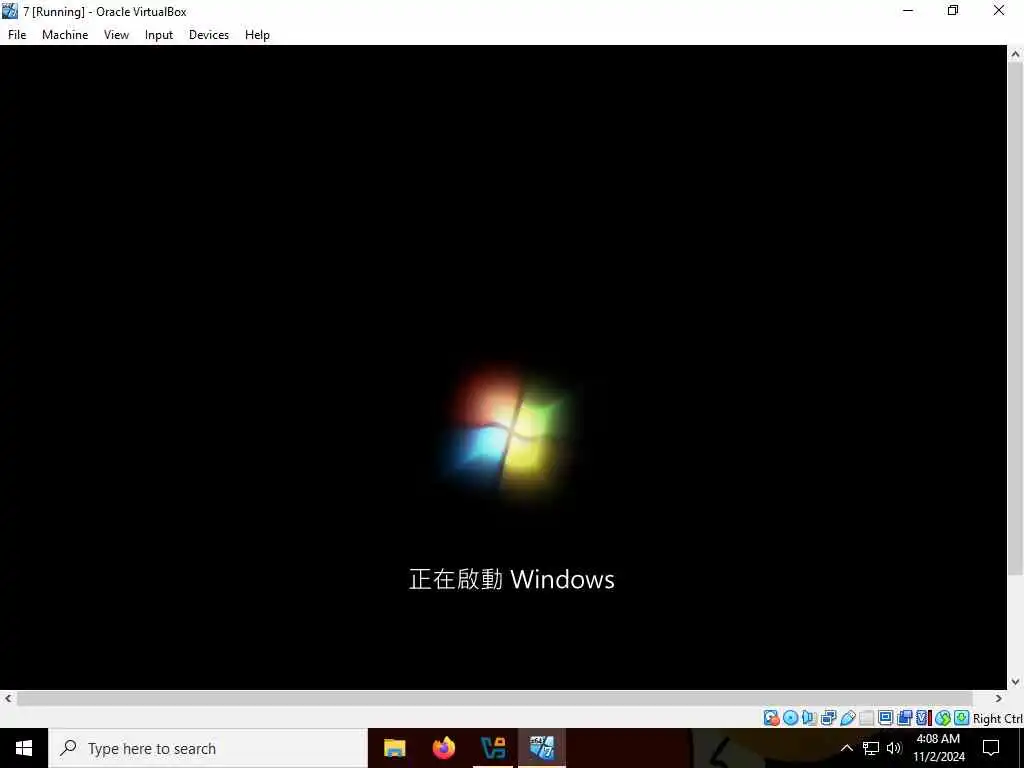
Task: Open the Devices menu
Action: click(x=209, y=35)
